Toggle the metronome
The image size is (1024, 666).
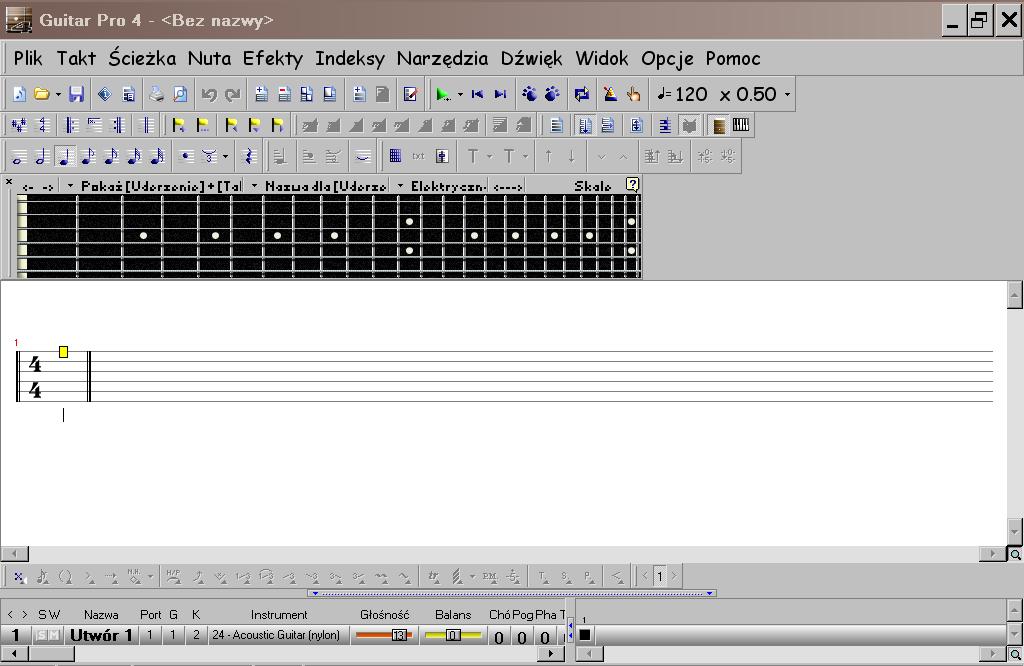610,95
